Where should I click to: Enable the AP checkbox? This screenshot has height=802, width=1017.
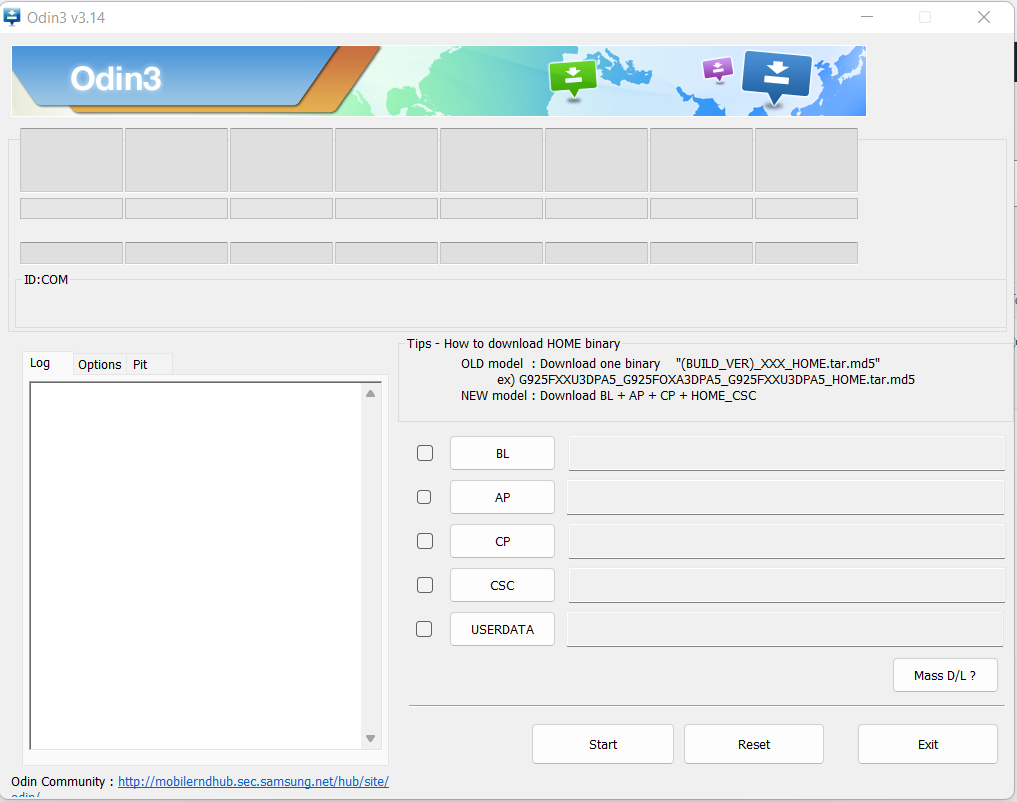point(424,497)
